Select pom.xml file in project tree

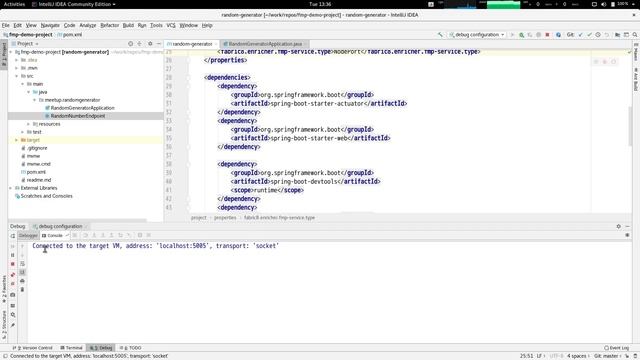pyautogui.click(x=33, y=172)
